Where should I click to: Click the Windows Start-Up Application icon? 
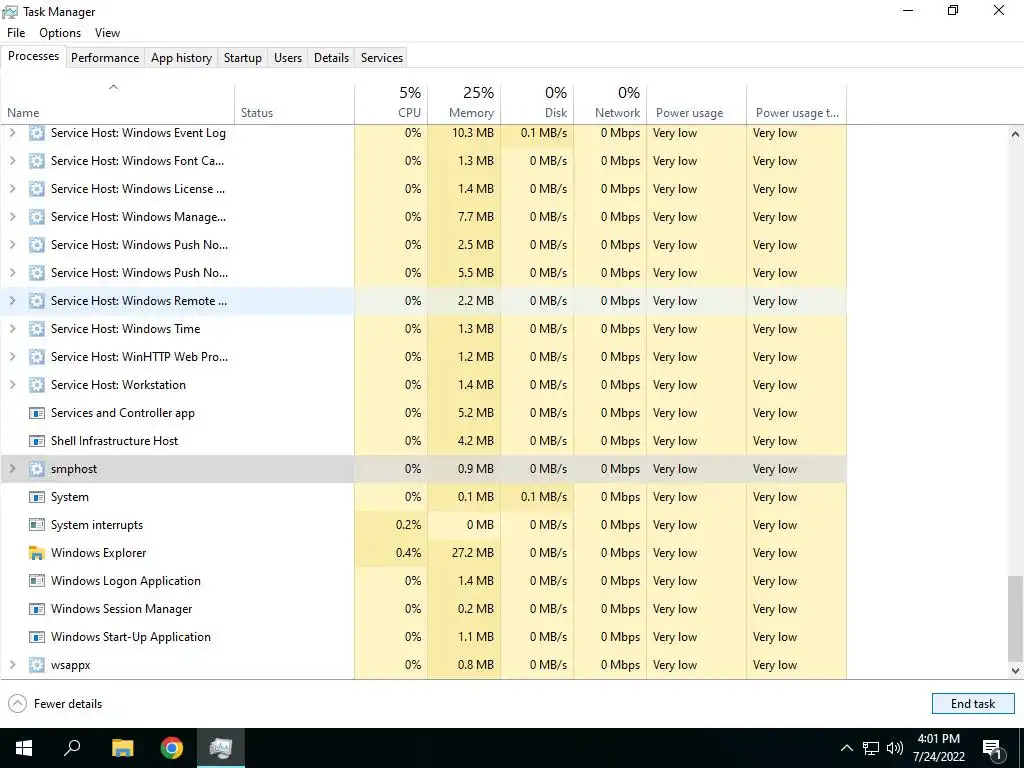(37, 637)
